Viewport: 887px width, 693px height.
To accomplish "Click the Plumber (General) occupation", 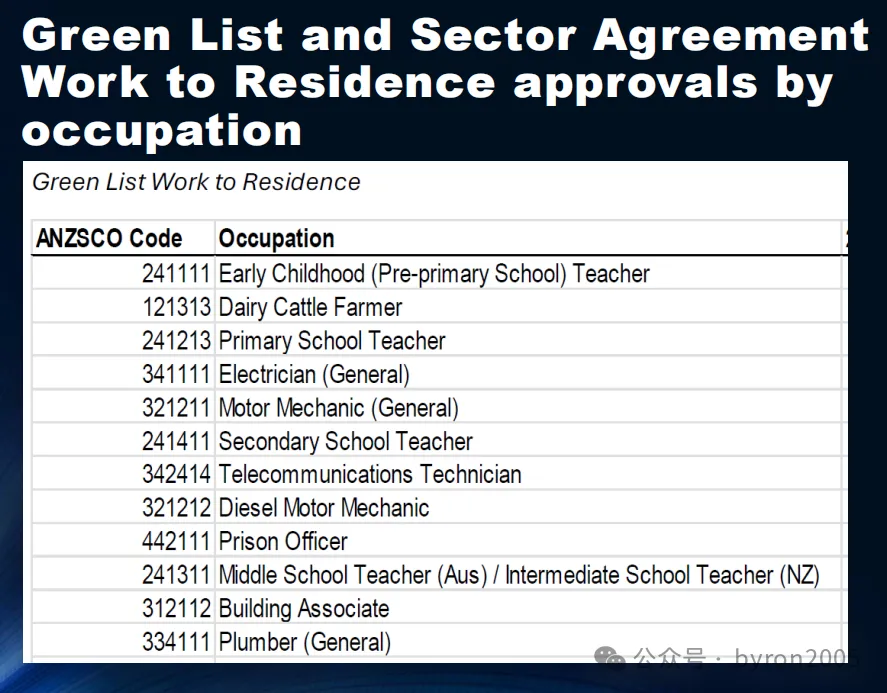I will pyautogui.click(x=304, y=642).
